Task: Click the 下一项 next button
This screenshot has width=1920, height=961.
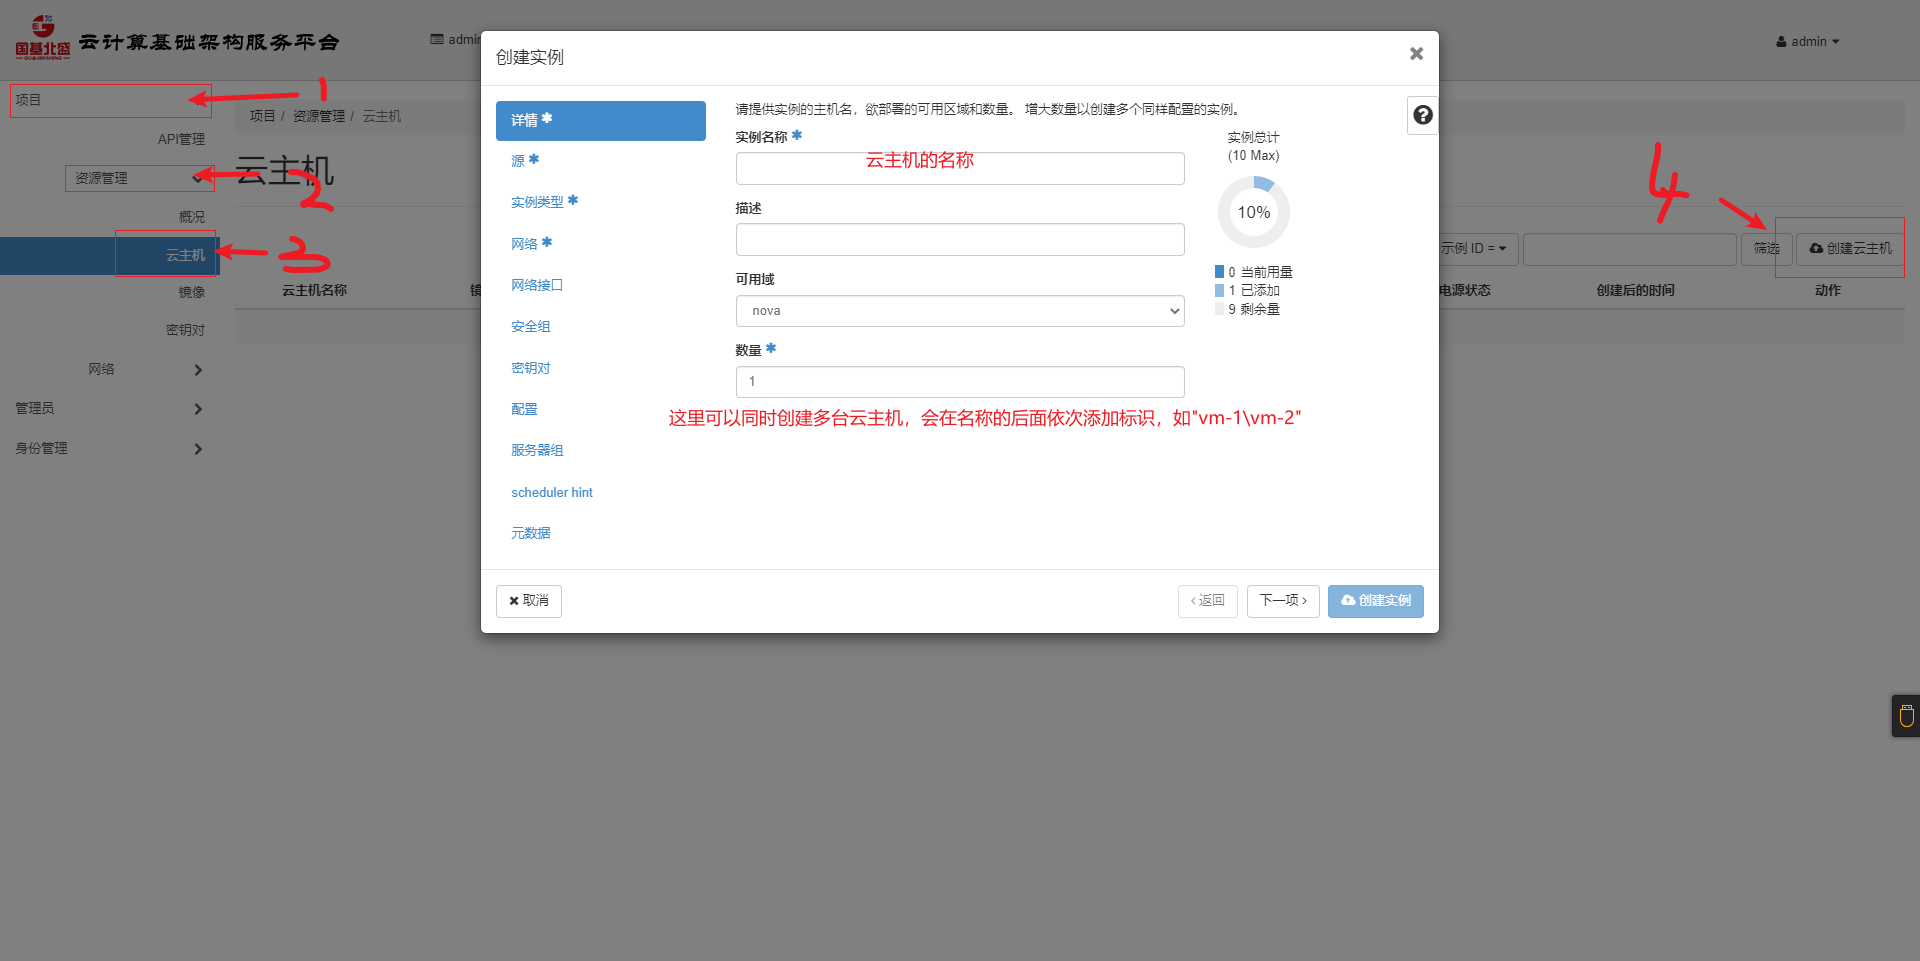Action: coord(1282,601)
